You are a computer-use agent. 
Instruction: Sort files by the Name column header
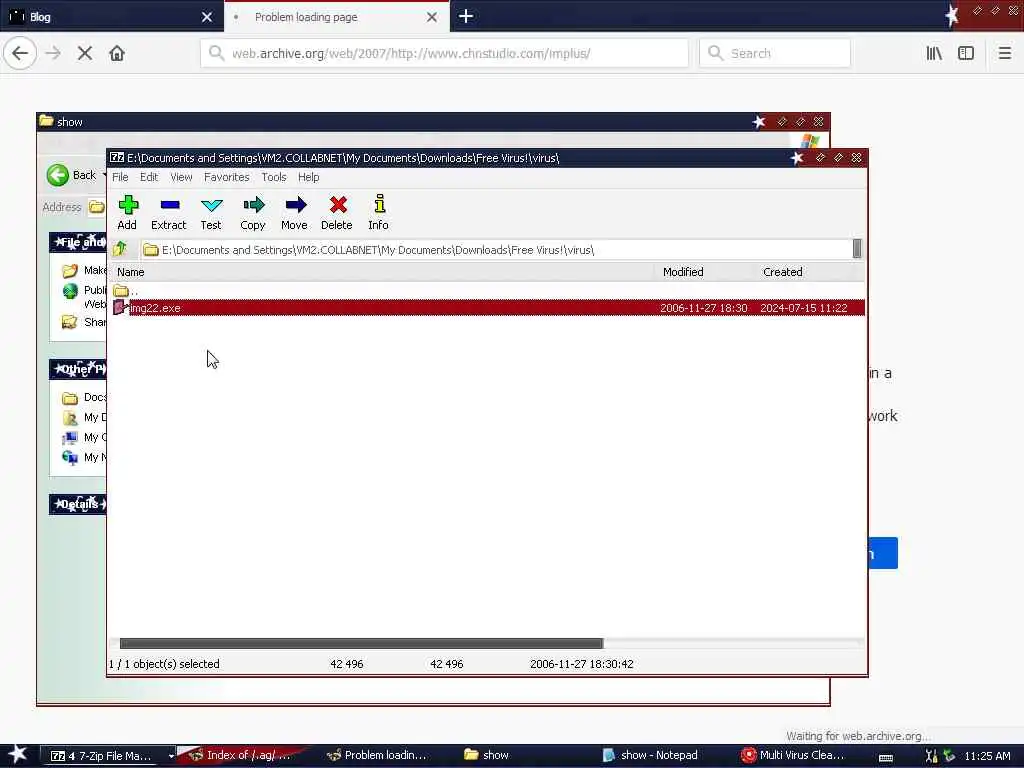382,272
